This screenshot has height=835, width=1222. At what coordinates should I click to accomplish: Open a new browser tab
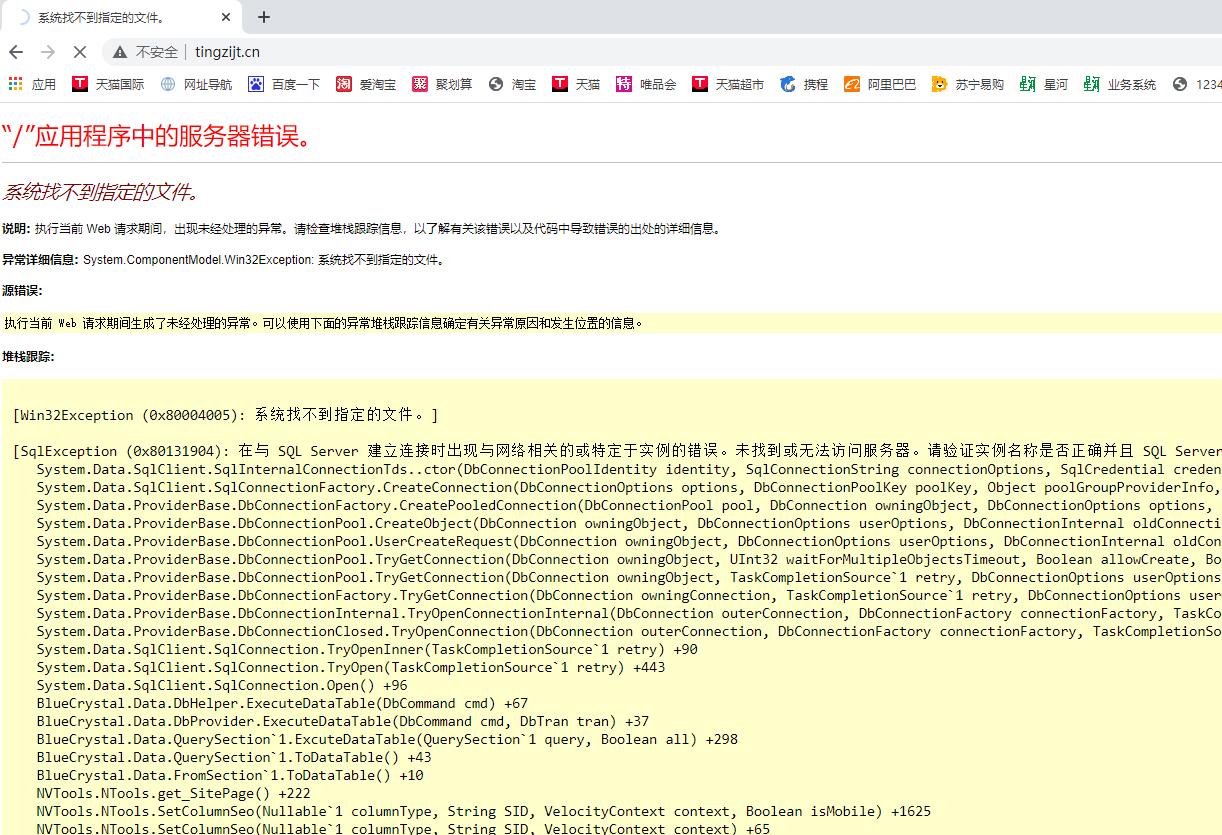pyautogui.click(x=264, y=17)
